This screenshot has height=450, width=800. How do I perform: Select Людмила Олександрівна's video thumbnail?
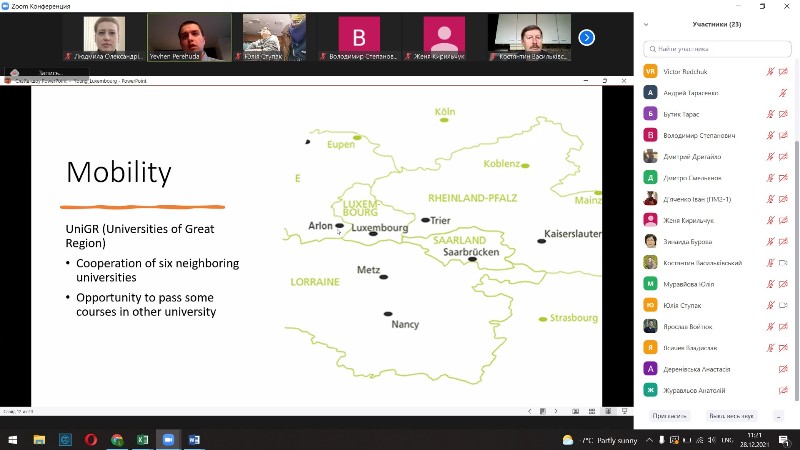(104, 38)
